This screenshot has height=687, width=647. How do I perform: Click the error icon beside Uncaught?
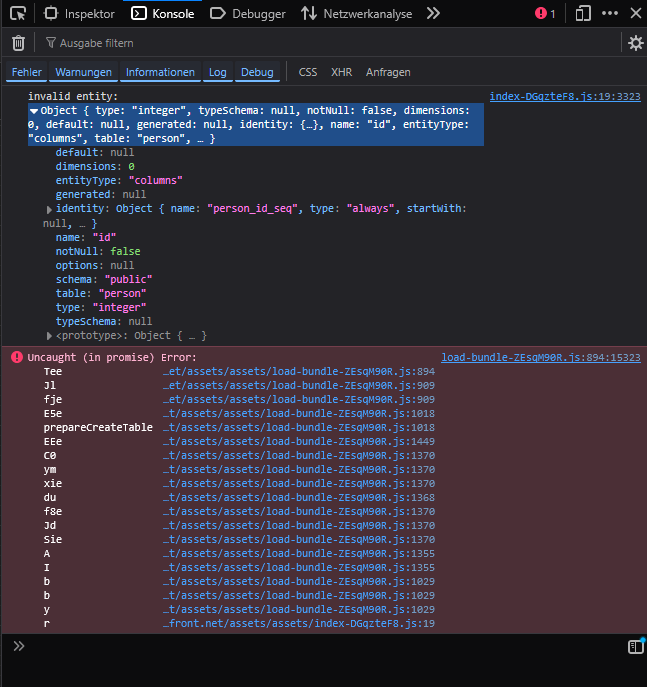click(x=17, y=357)
